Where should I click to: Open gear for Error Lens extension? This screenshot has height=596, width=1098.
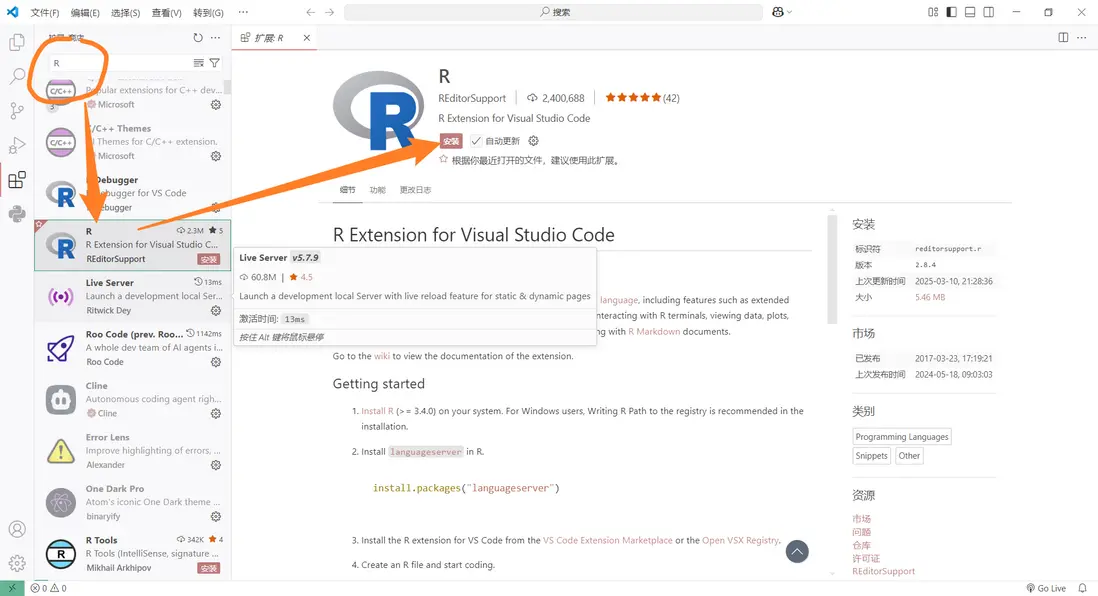[216, 465]
